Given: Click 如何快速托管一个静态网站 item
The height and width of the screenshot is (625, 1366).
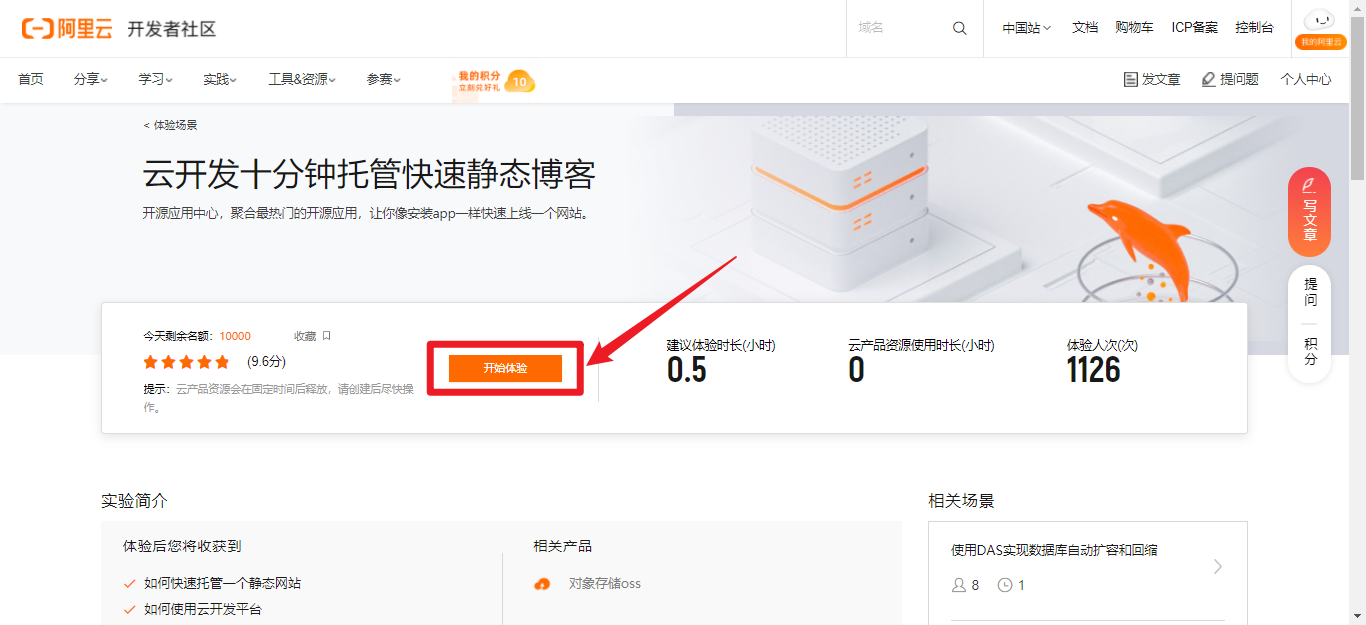Looking at the screenshot, I should (222, 583).
